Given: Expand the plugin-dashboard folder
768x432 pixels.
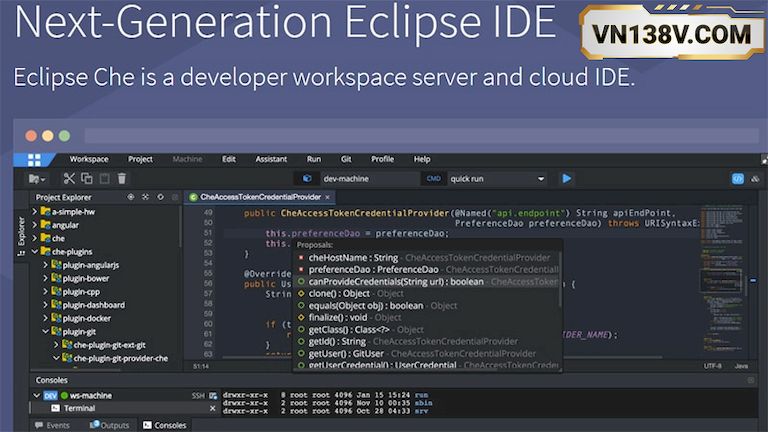Looking at the screenshot, I should pyautogui.click(x=46, y=305).
